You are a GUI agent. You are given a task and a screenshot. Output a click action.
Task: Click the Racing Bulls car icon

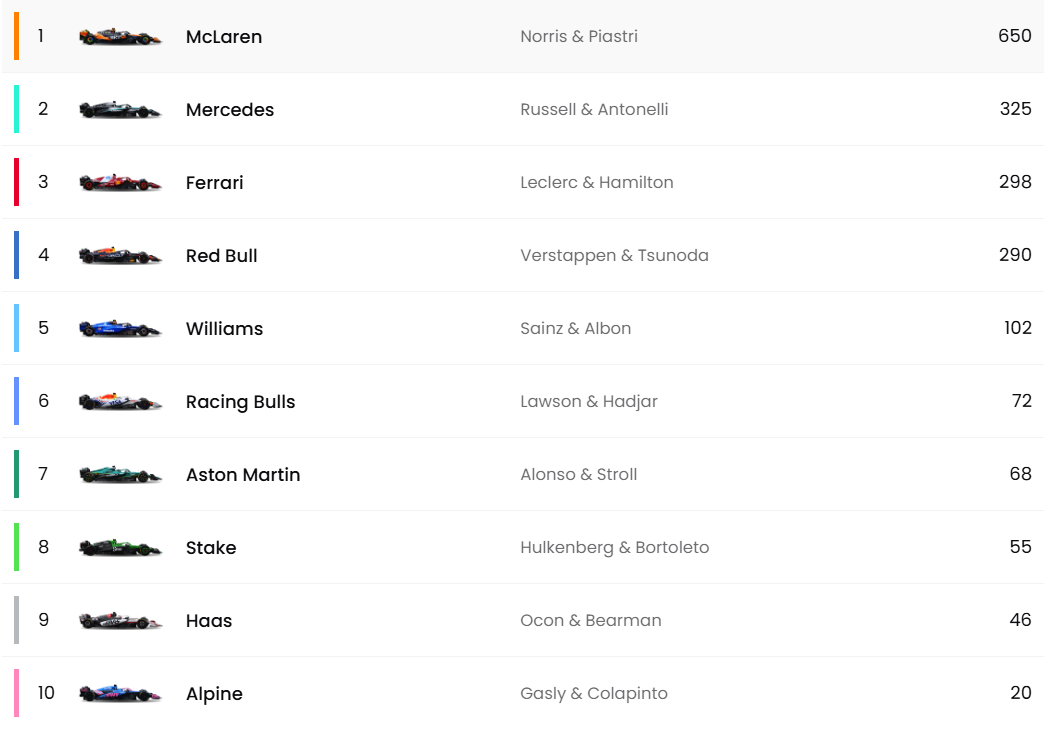120,402
